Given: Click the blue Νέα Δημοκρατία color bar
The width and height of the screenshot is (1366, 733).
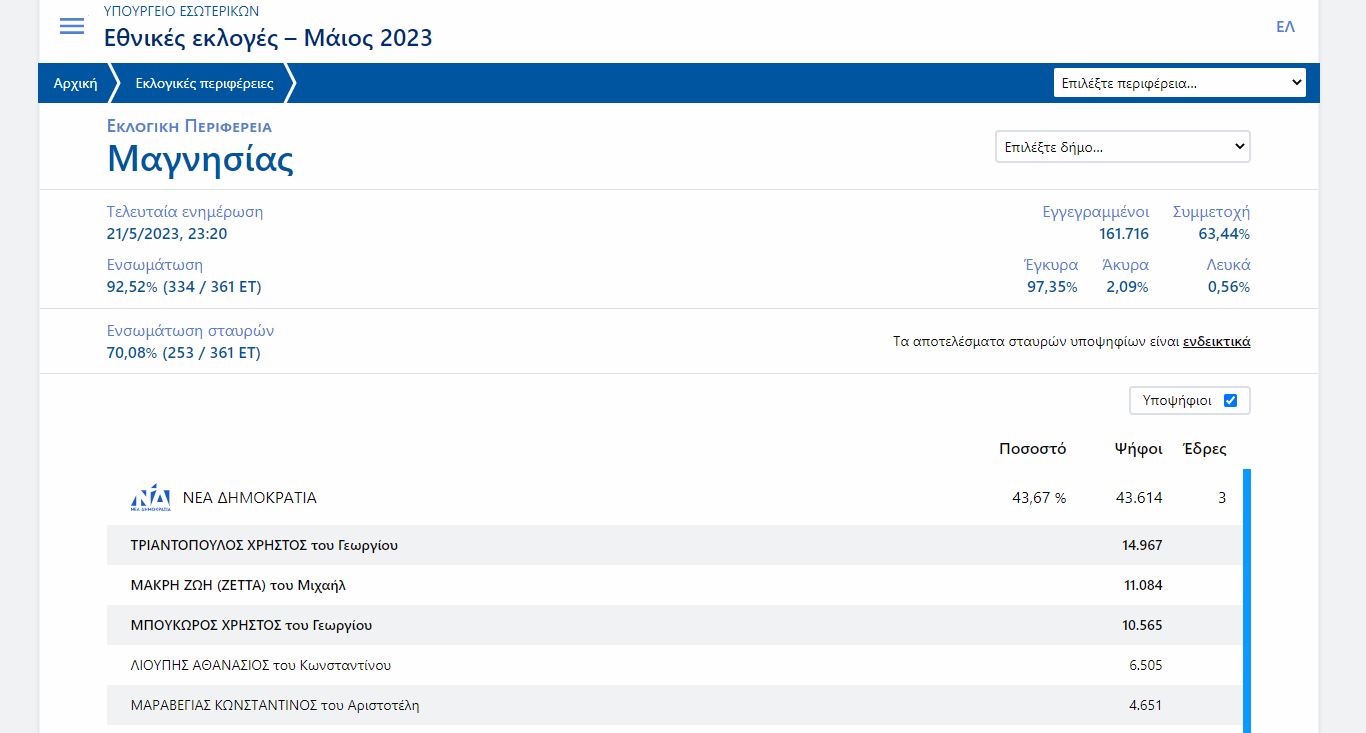Looking at the screenshot, I should 1247,600.
